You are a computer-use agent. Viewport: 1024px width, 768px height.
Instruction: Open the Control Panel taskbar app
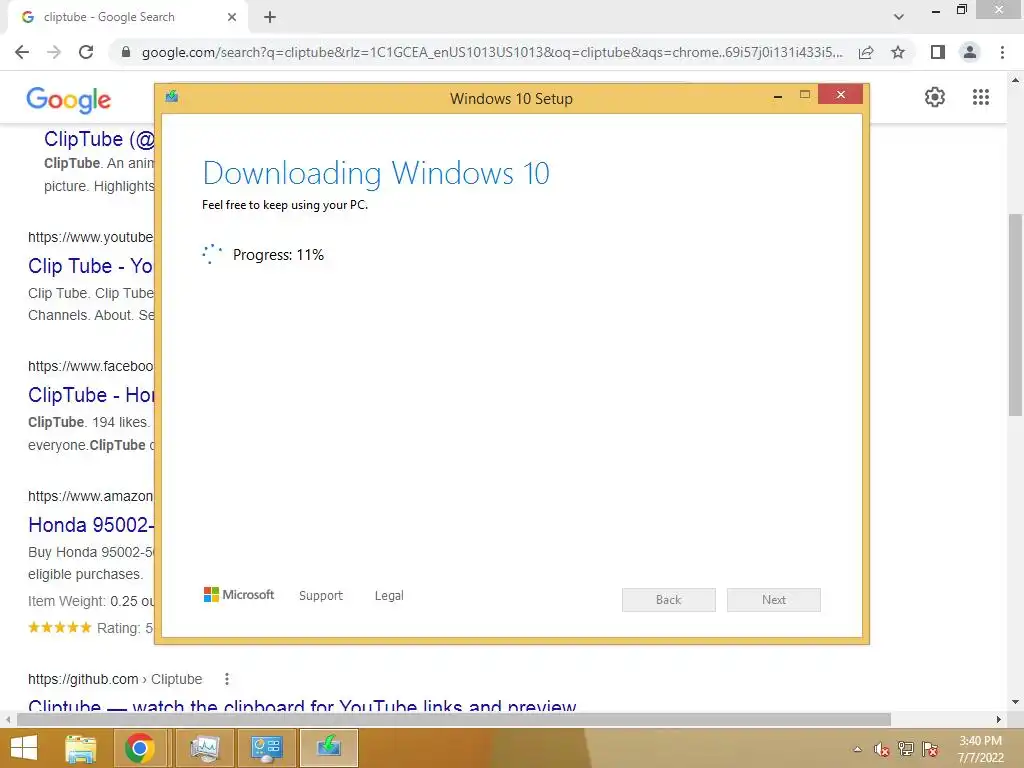coord(266,748)
